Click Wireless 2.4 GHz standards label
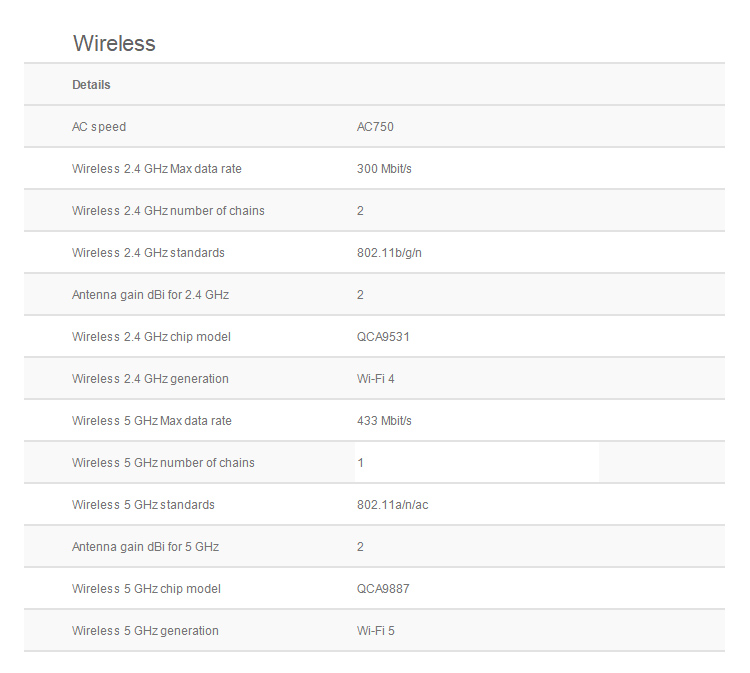Image resolution: width=750 pixels, height=673 pixels. (148, 253)
